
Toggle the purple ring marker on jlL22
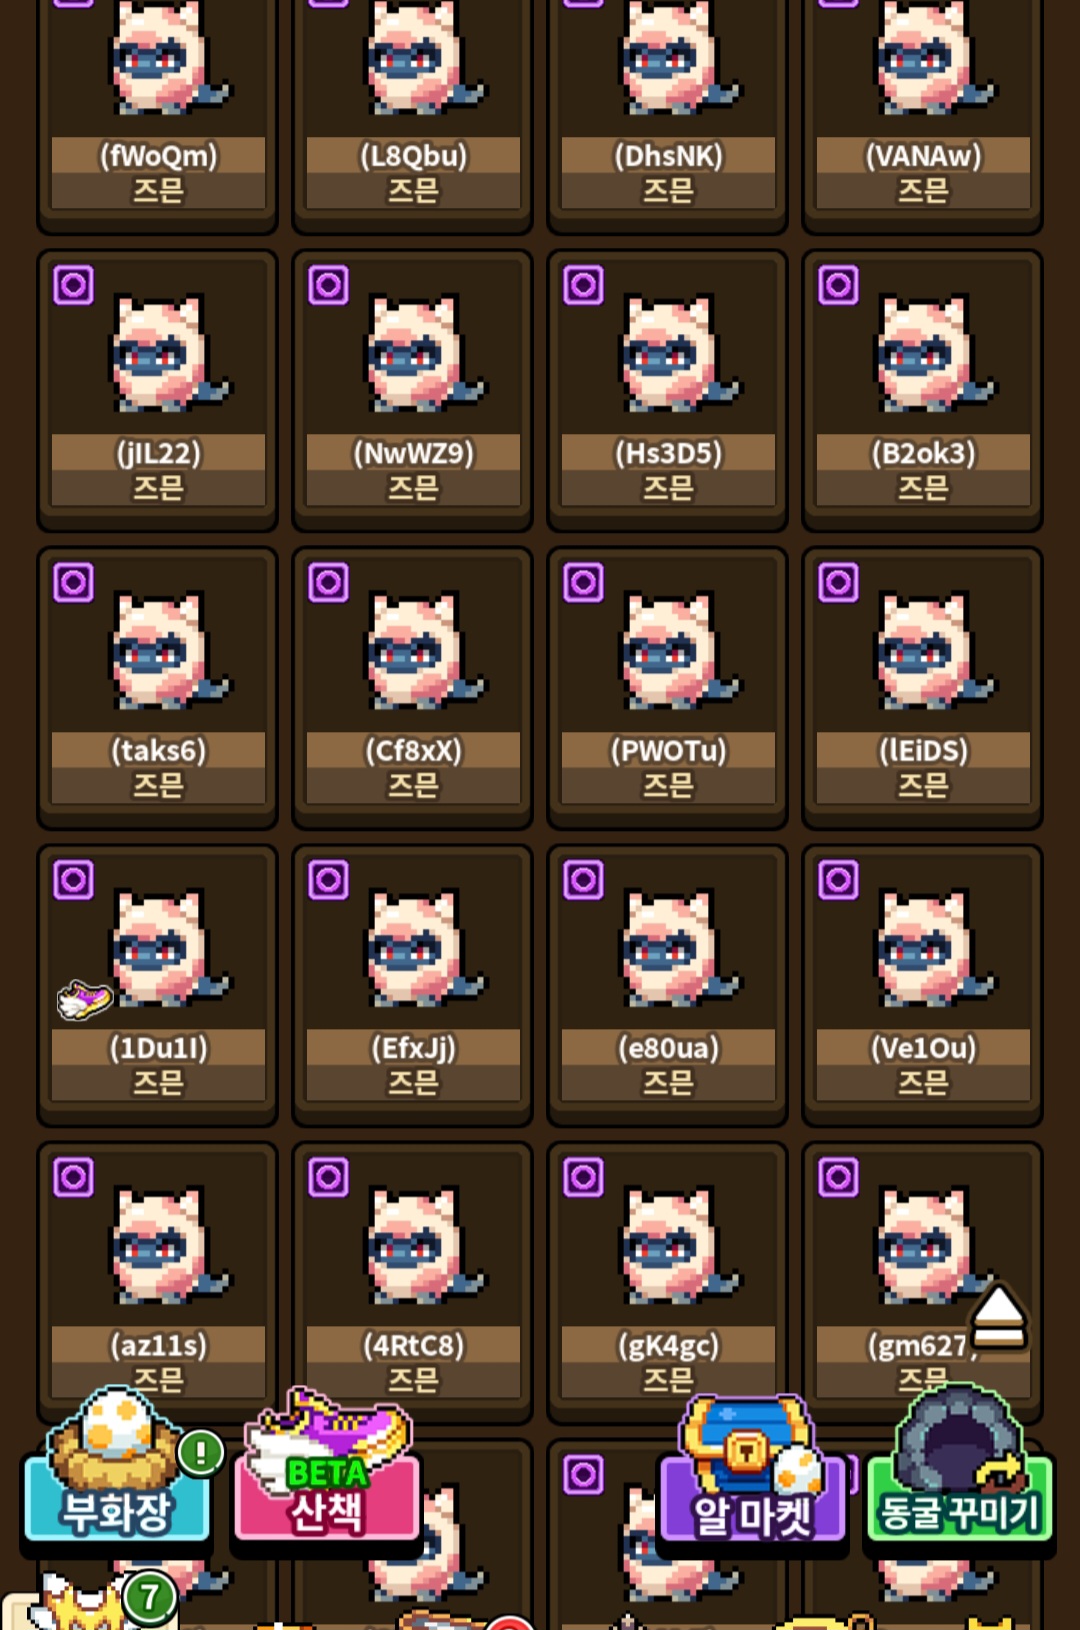tap(73, 286)
